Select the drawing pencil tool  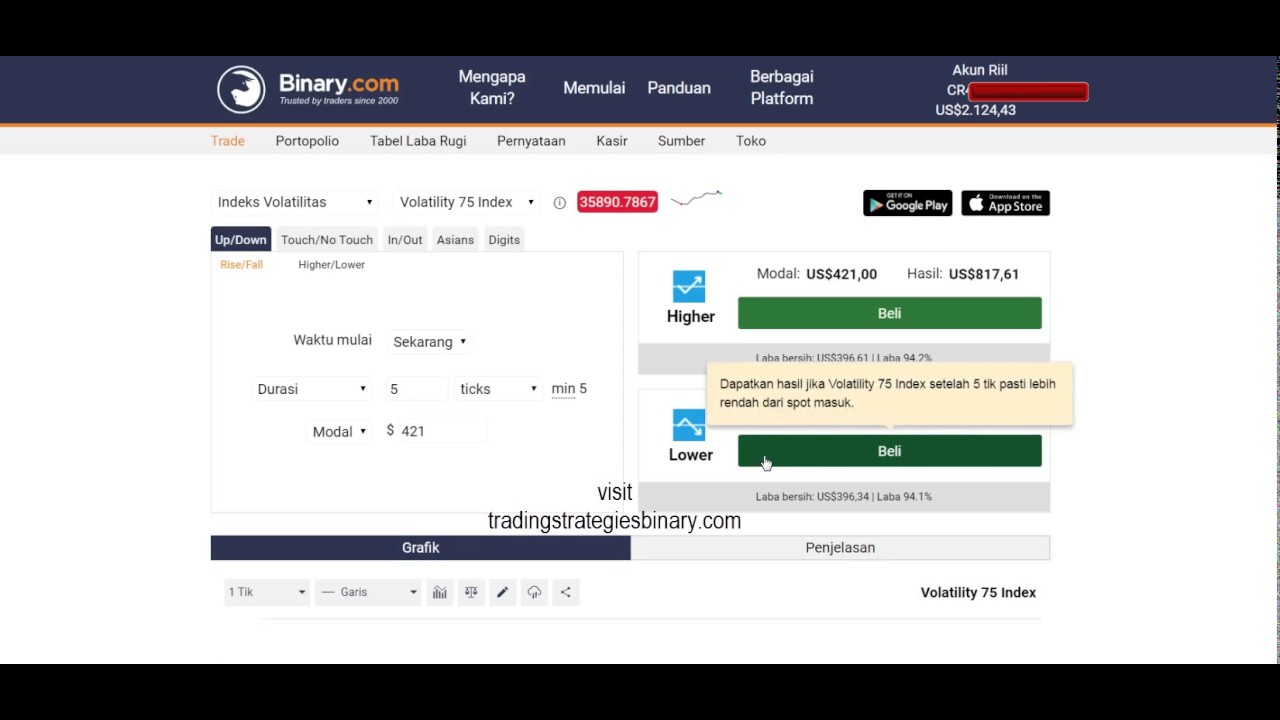(503, 592)
